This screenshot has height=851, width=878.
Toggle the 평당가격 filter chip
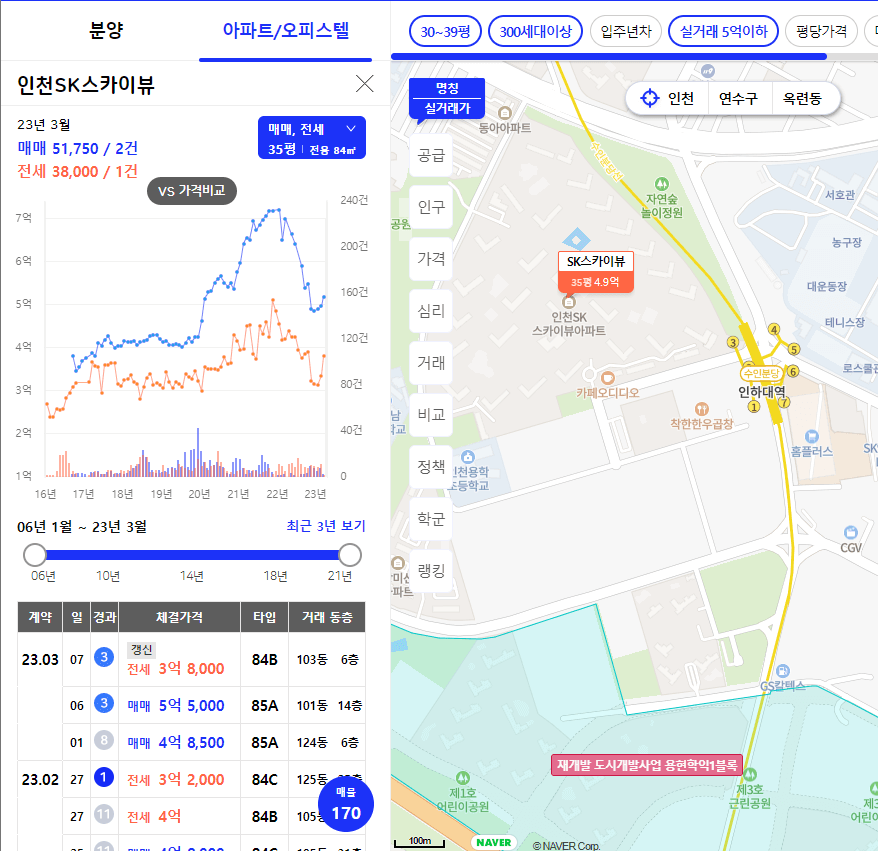821,31
